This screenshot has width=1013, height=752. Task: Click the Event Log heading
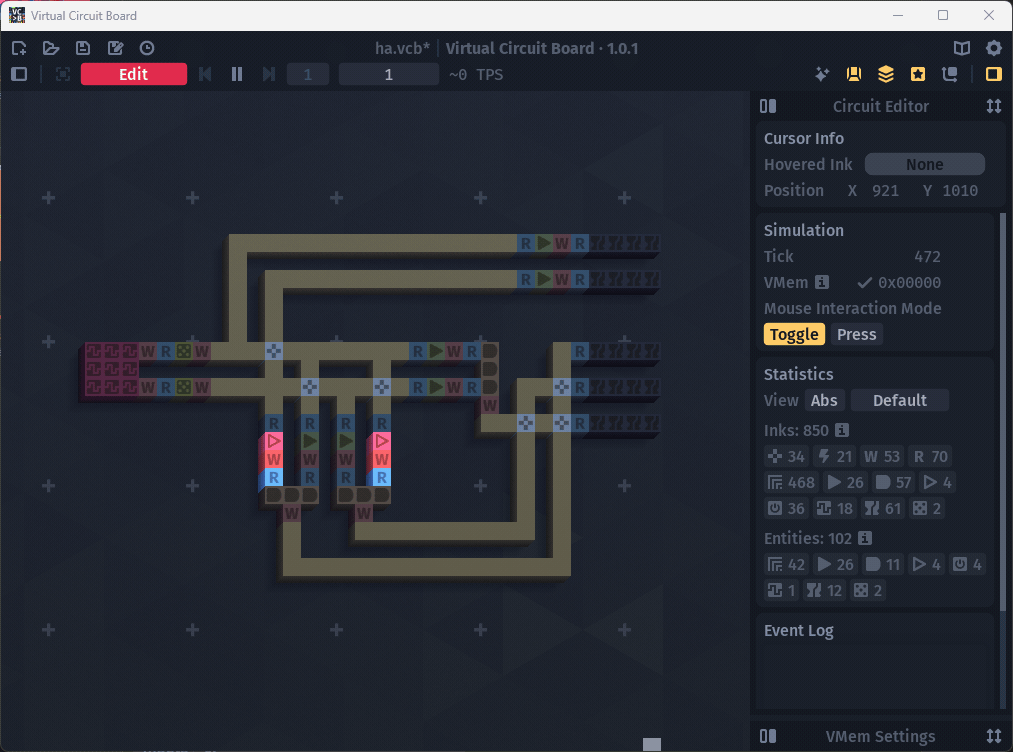tap(799, 631)
